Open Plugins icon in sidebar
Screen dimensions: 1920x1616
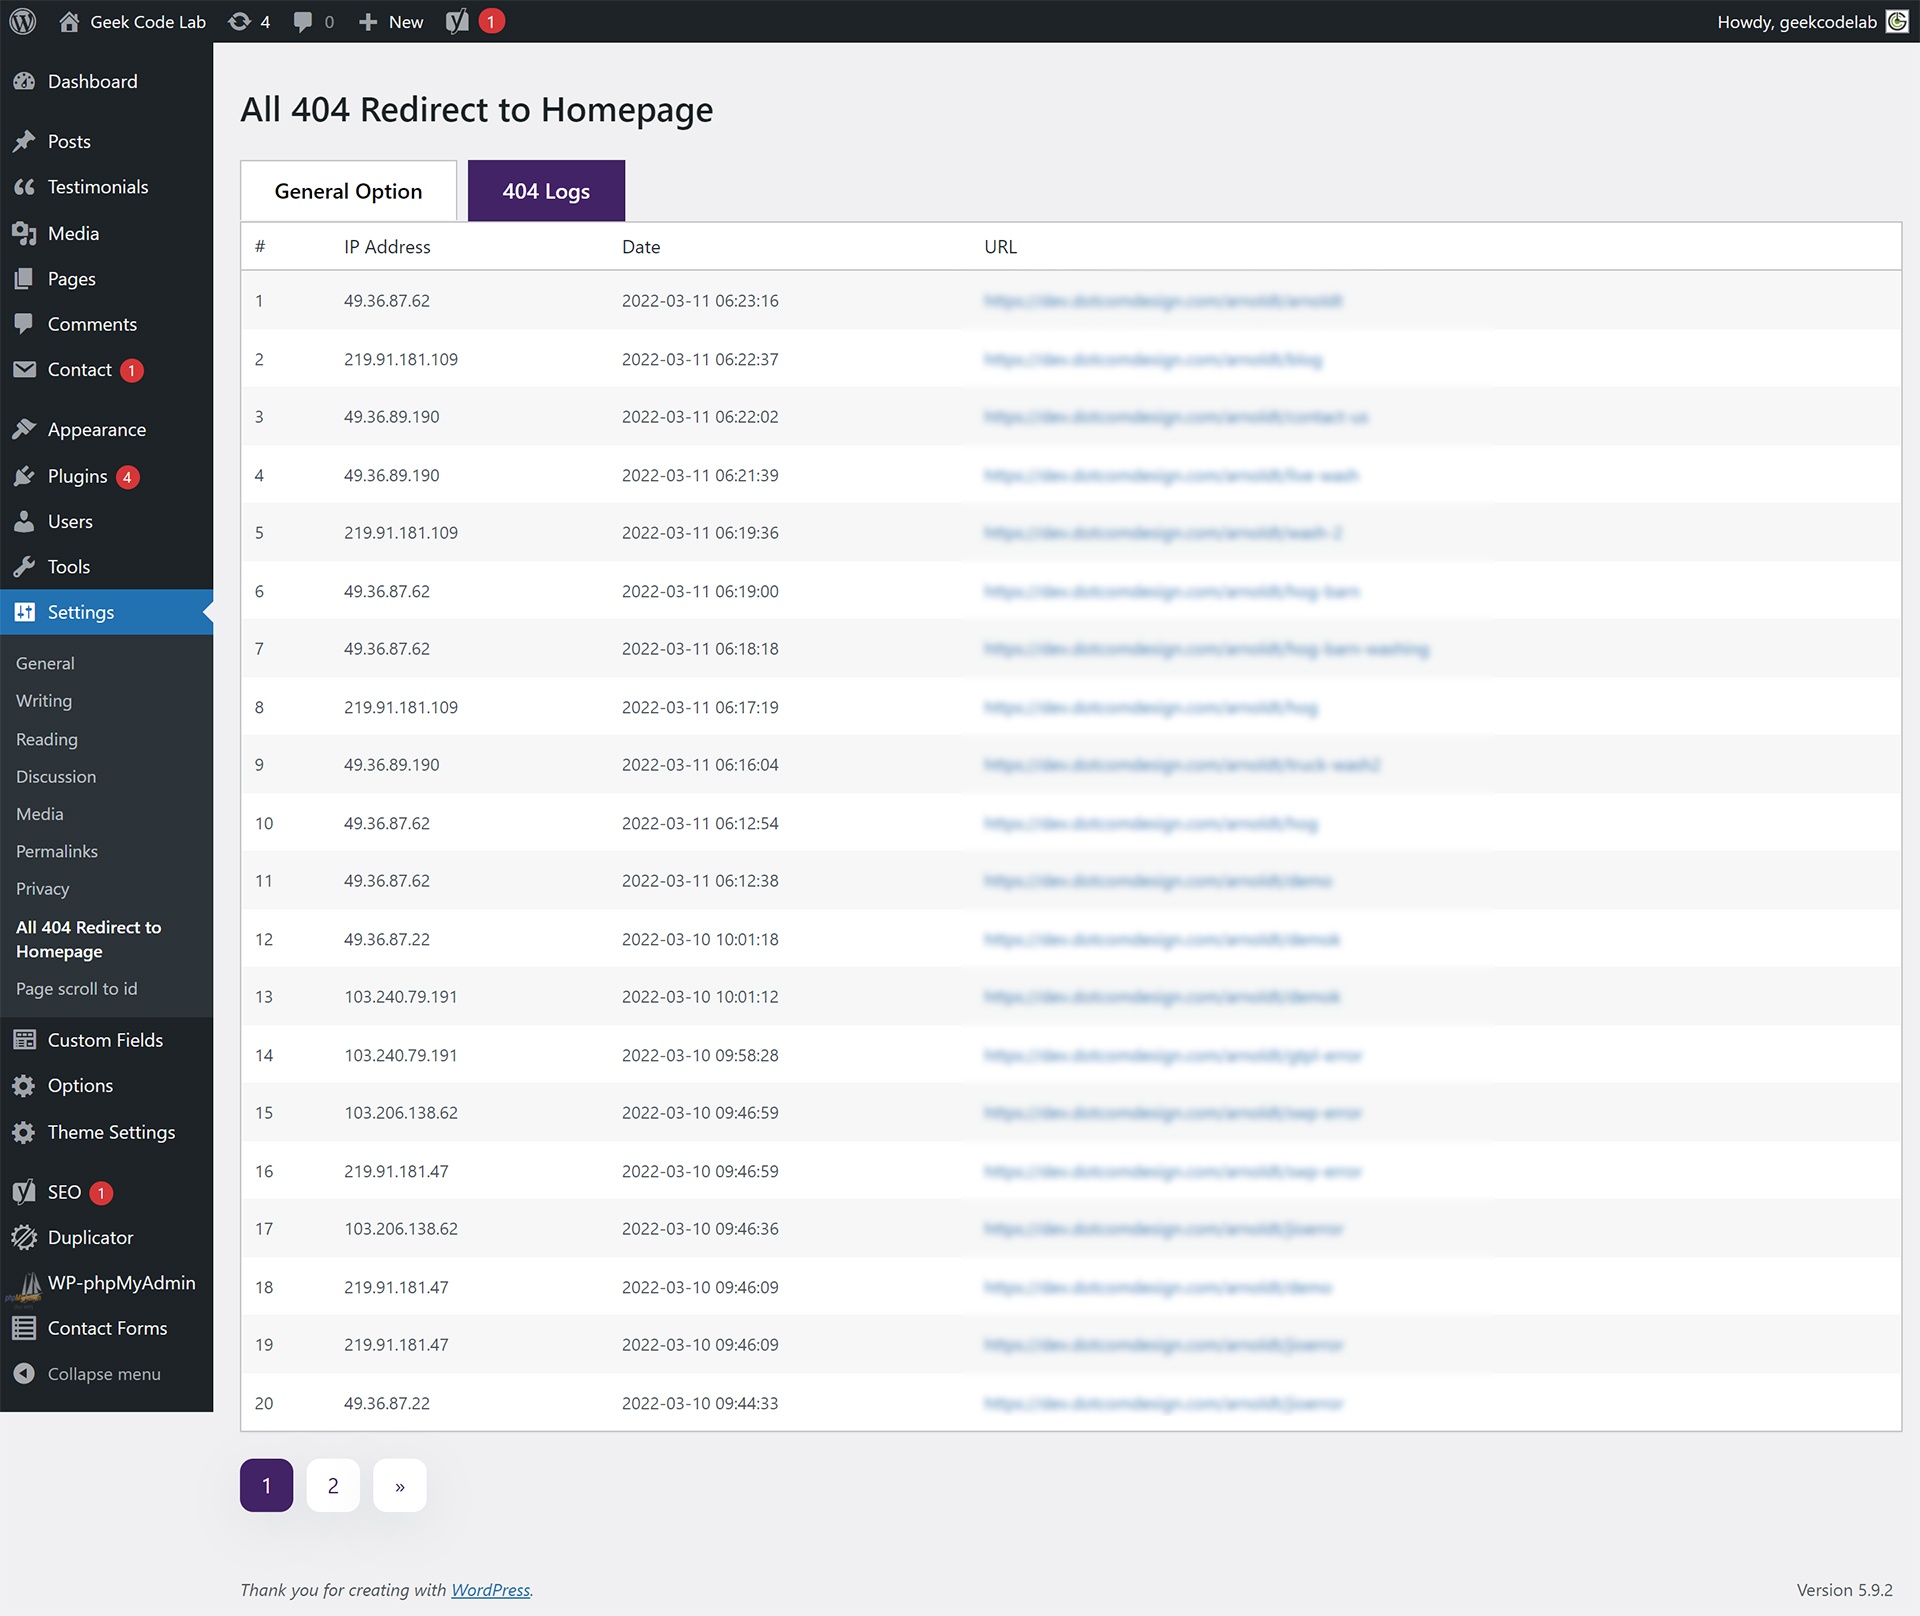tap(26, 475)
